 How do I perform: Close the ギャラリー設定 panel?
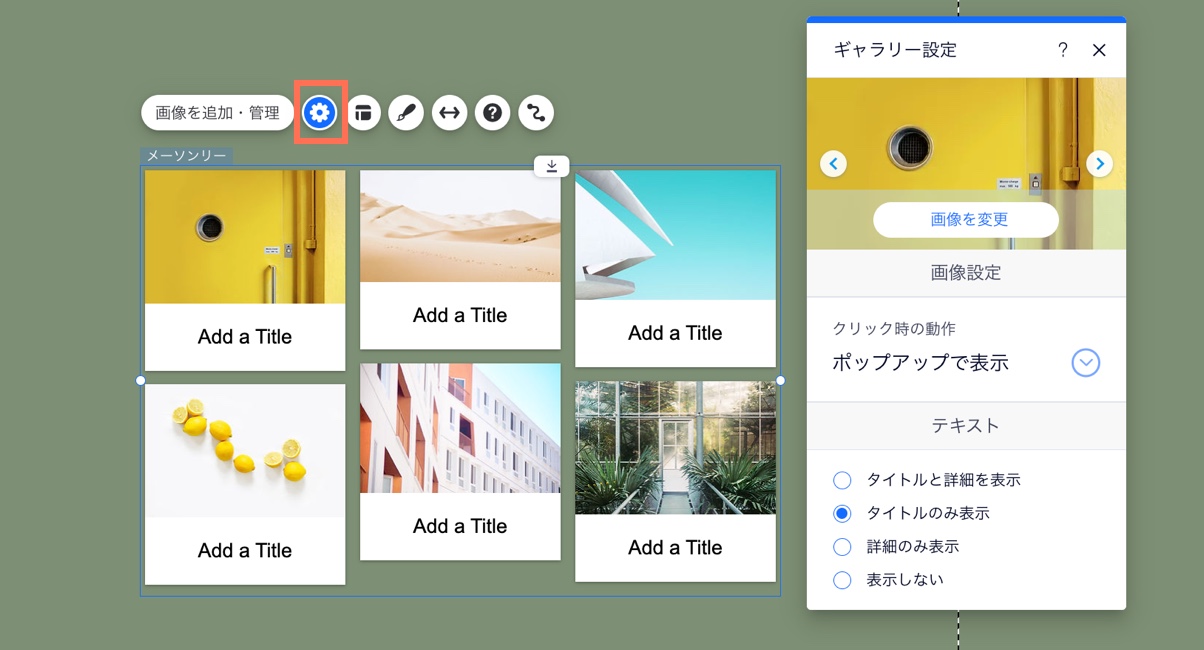pos(1099,50)
